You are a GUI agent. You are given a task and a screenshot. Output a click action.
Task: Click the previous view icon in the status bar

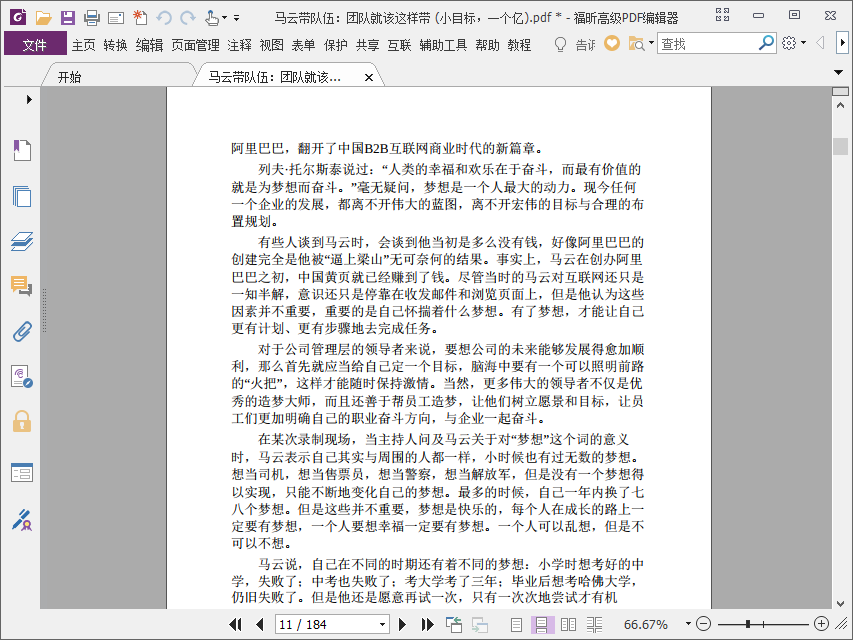coord(454,624)
